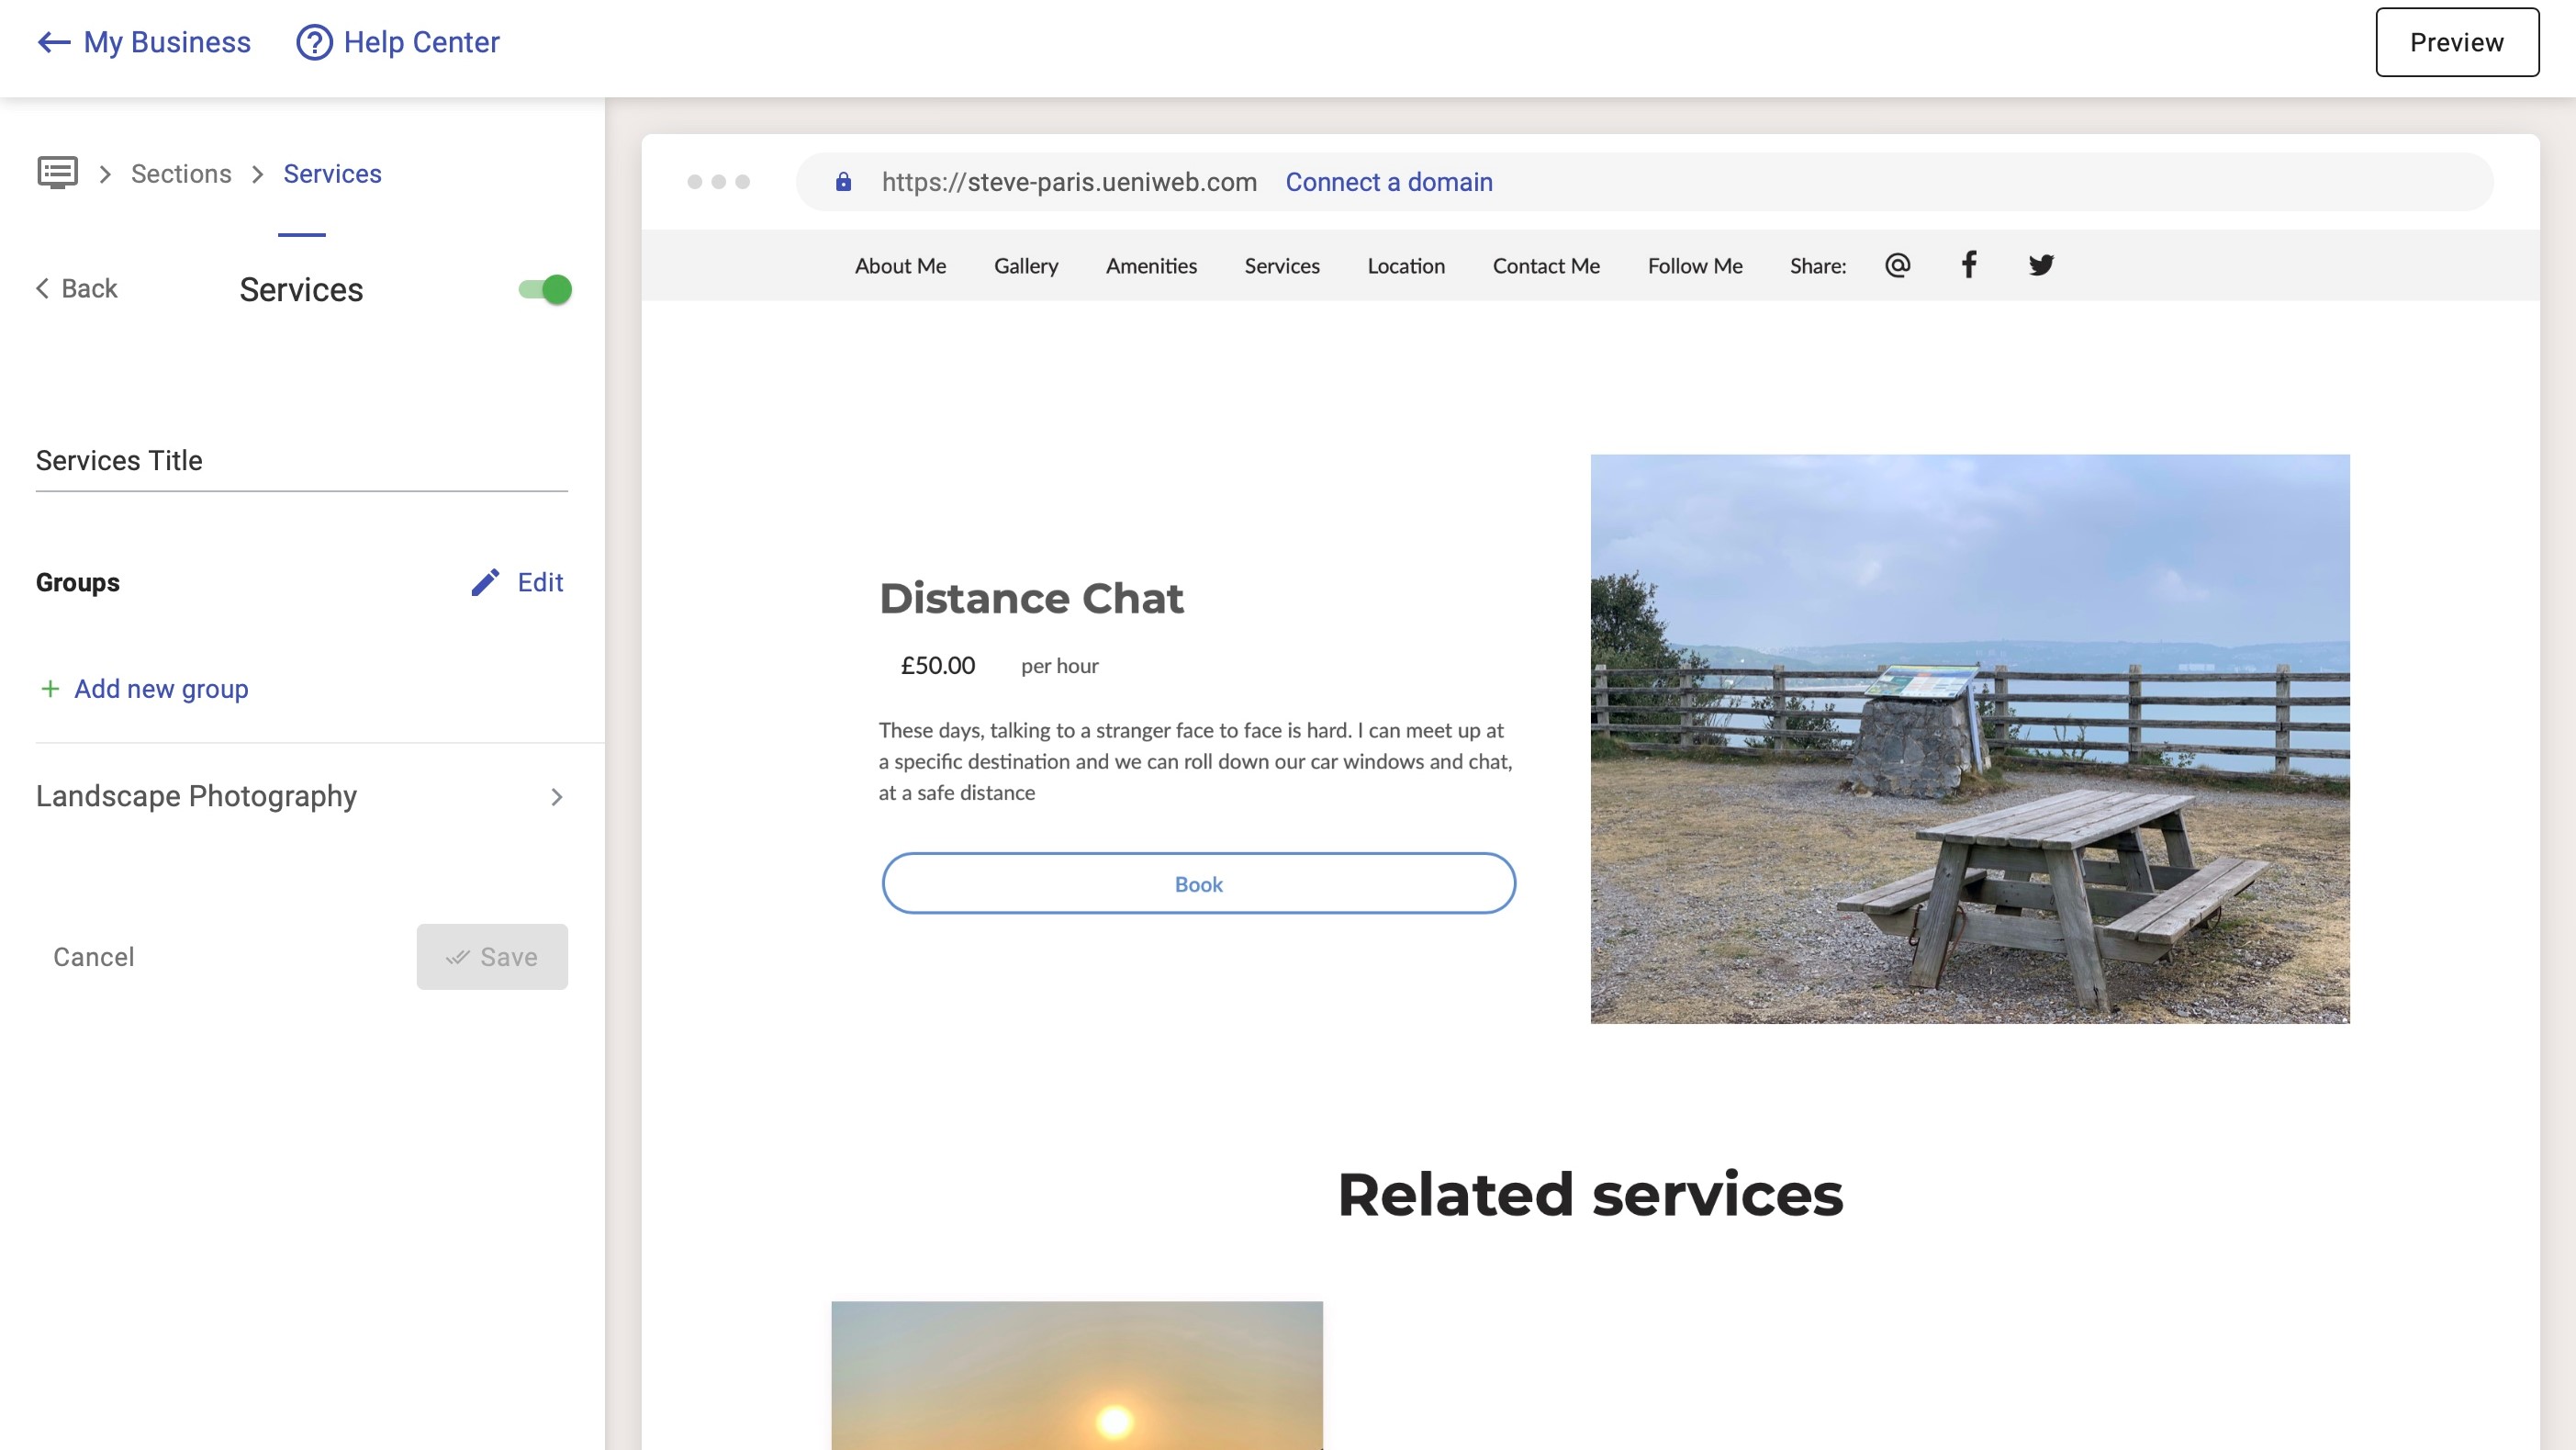Click the pencil Edit icon beside Groups

[485, 582]
